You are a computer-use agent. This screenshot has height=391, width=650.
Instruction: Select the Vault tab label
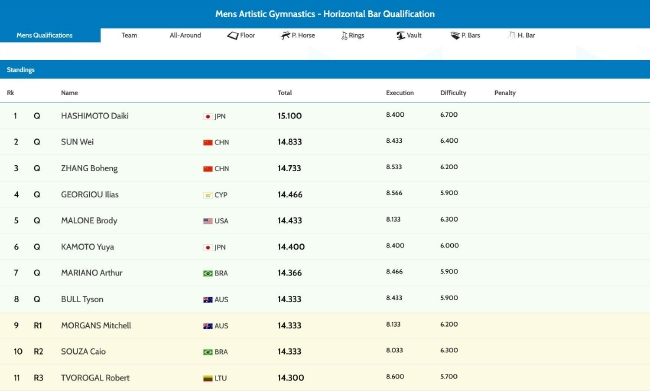[414, 35]
